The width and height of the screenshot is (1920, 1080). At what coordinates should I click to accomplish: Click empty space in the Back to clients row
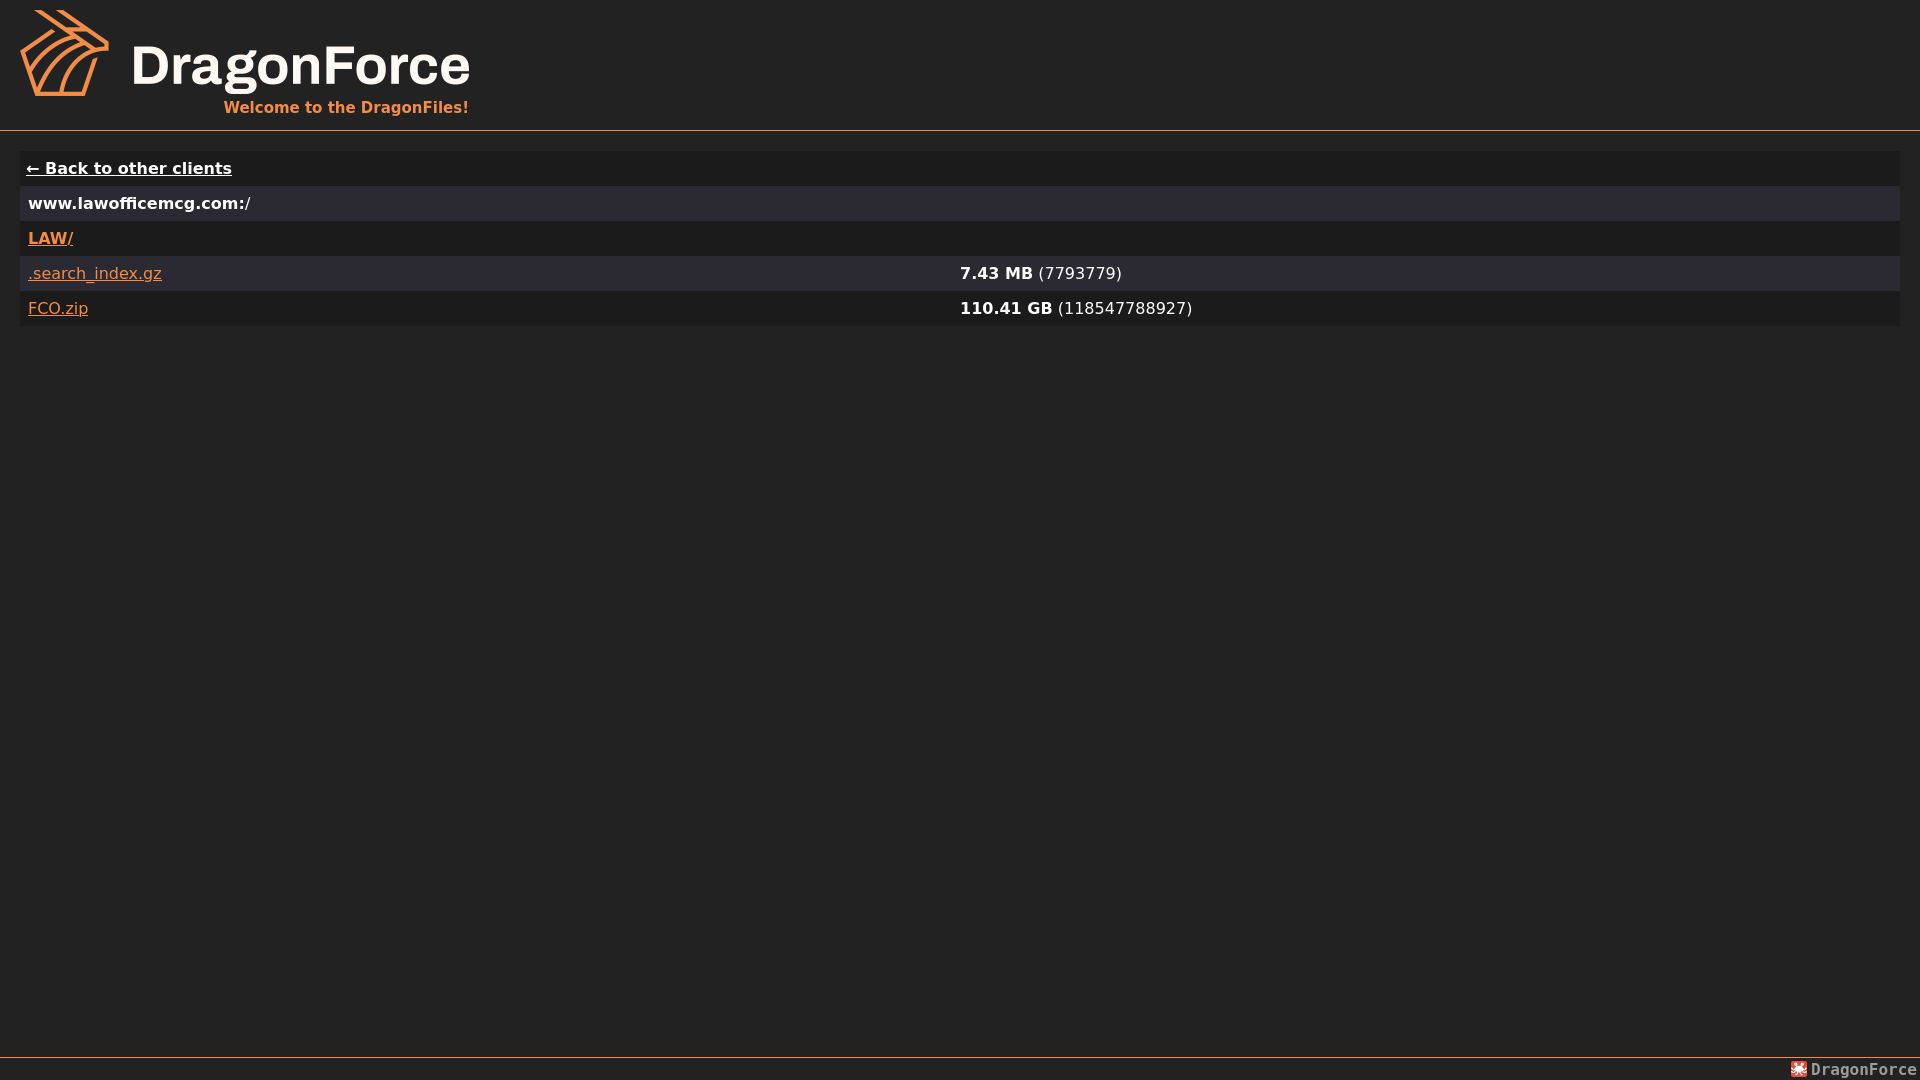(x=1000, y=168)
